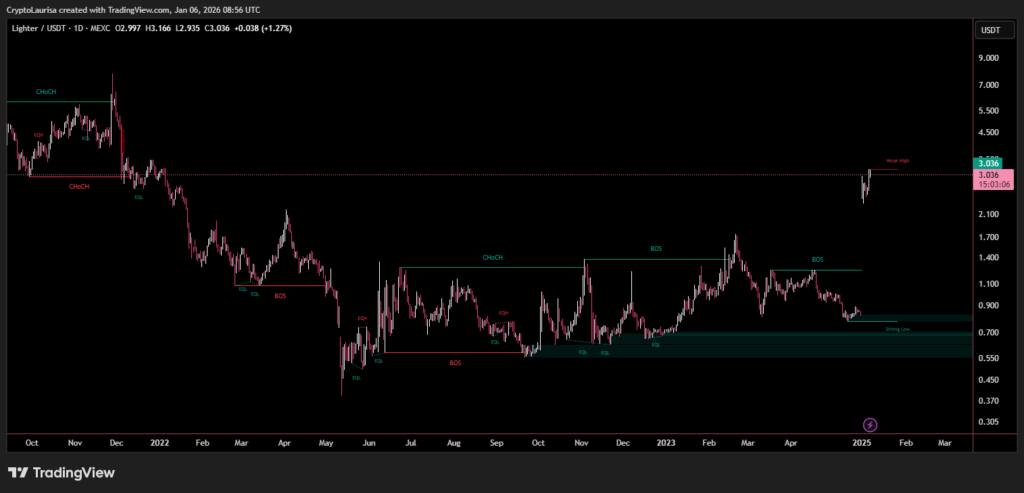Click the green CHoCH label at top left

[46, 92]
